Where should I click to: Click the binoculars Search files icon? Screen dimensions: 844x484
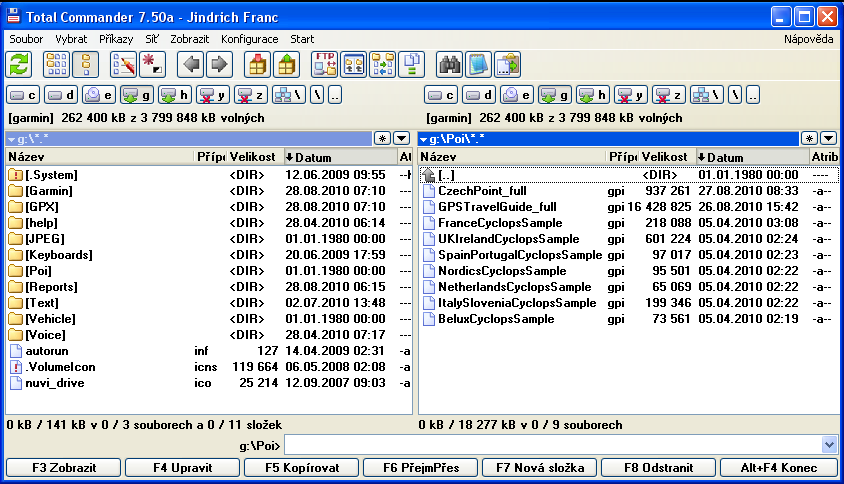pos(451,64)
